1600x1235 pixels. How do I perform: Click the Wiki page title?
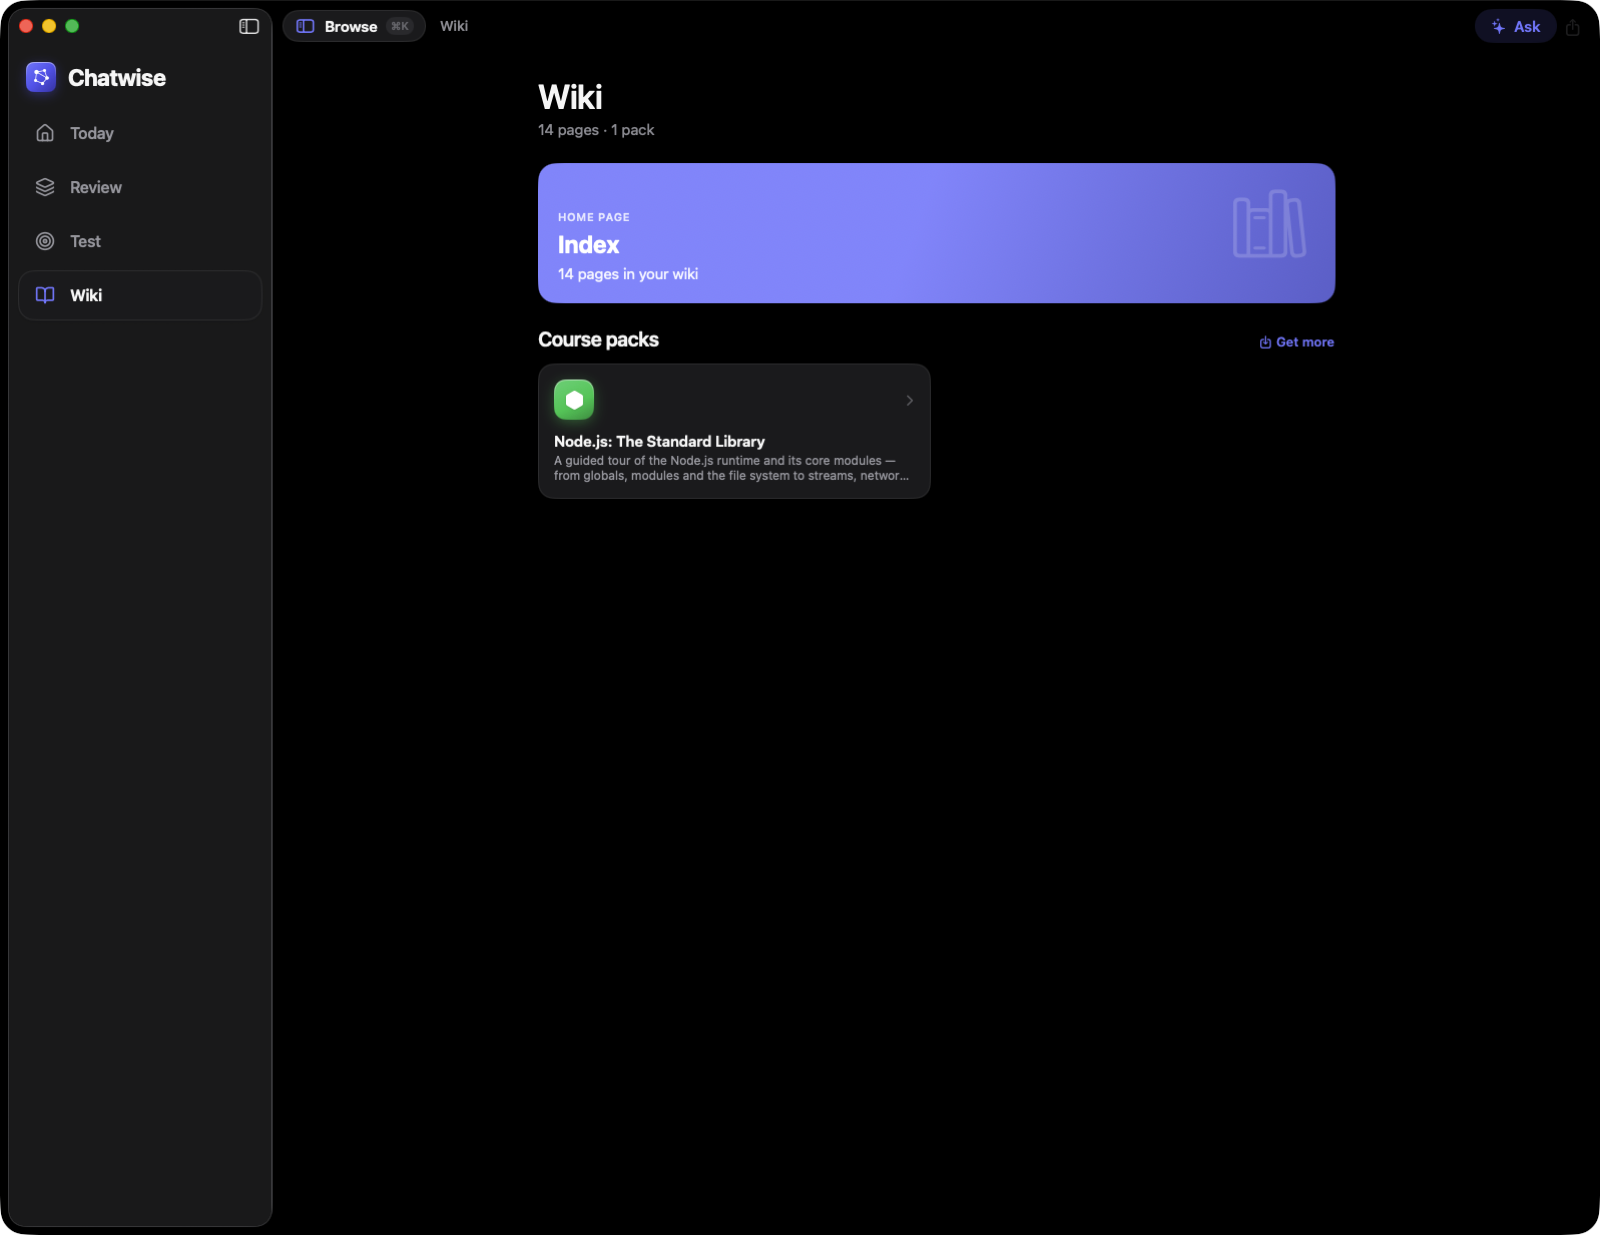point(570,97)
